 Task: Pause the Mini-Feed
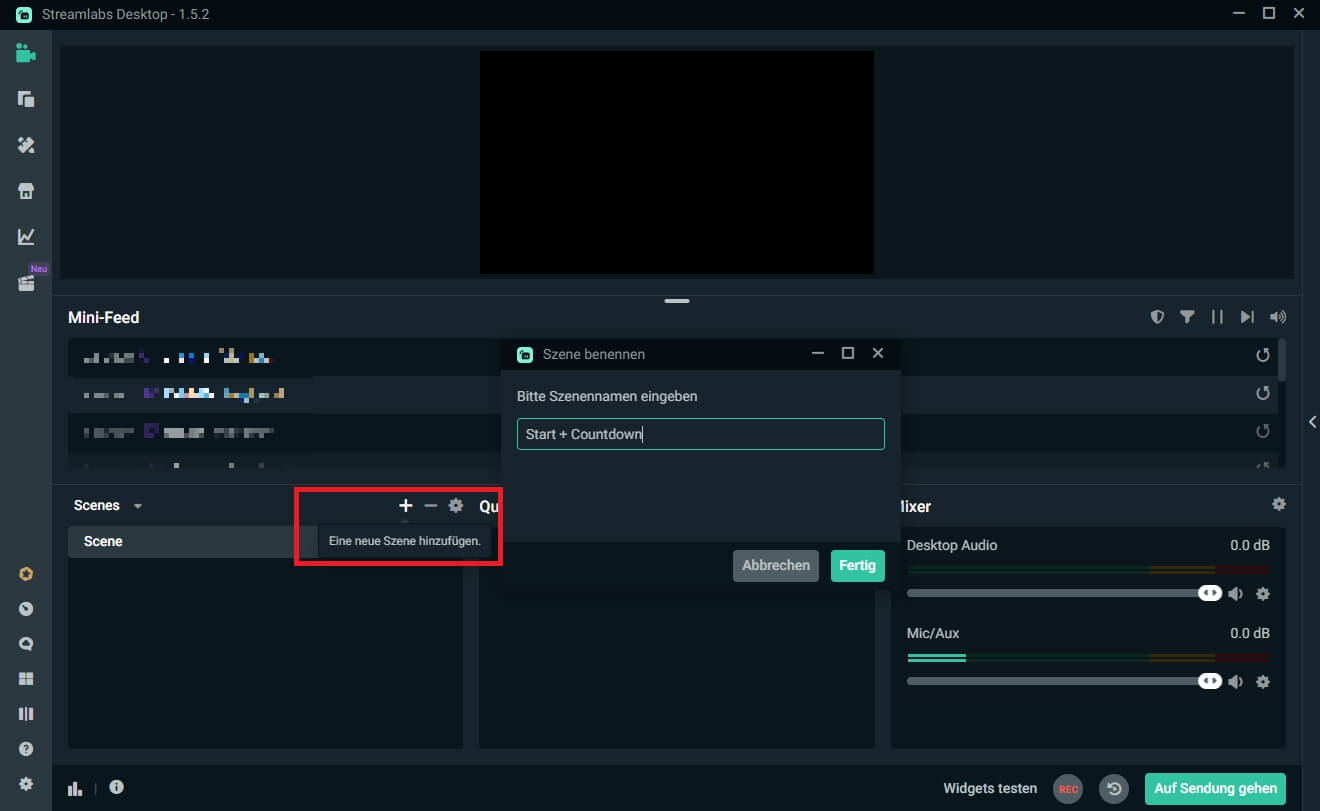1217,316
